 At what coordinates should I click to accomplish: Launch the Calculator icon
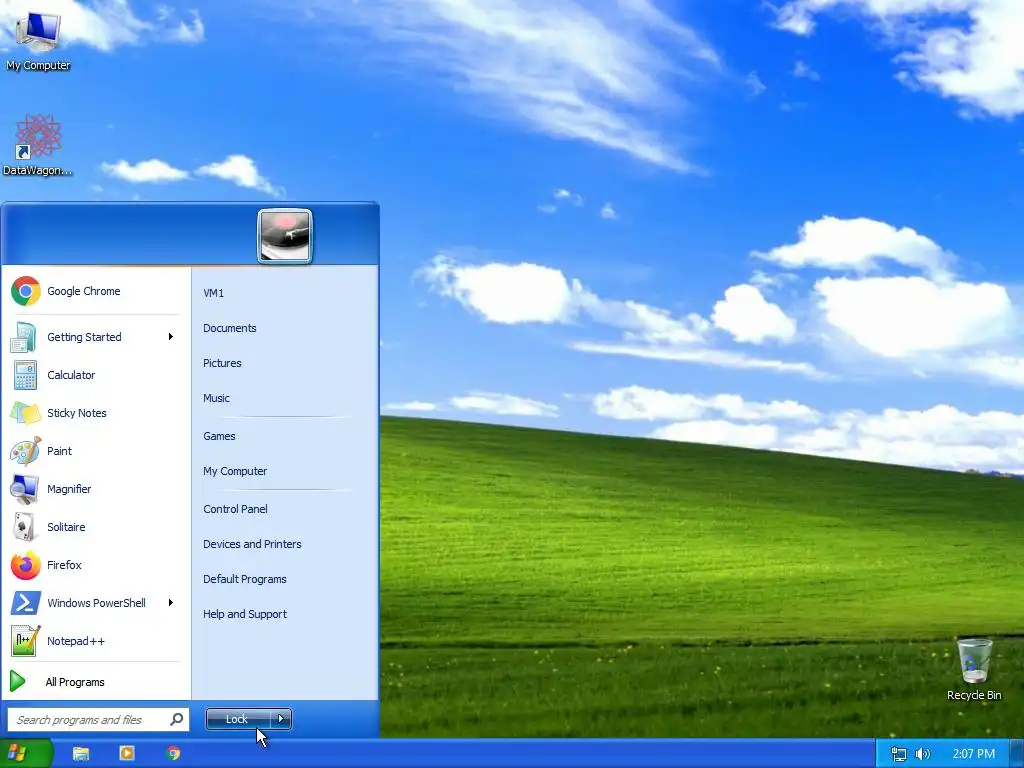[25, 375]
